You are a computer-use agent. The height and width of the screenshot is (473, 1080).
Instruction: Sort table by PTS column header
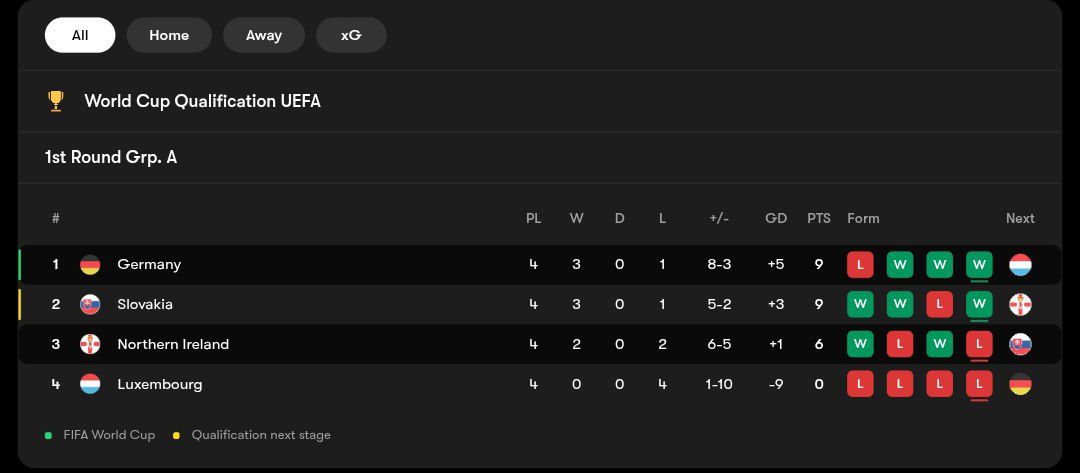pyautogui.click(x=818, y=218)
